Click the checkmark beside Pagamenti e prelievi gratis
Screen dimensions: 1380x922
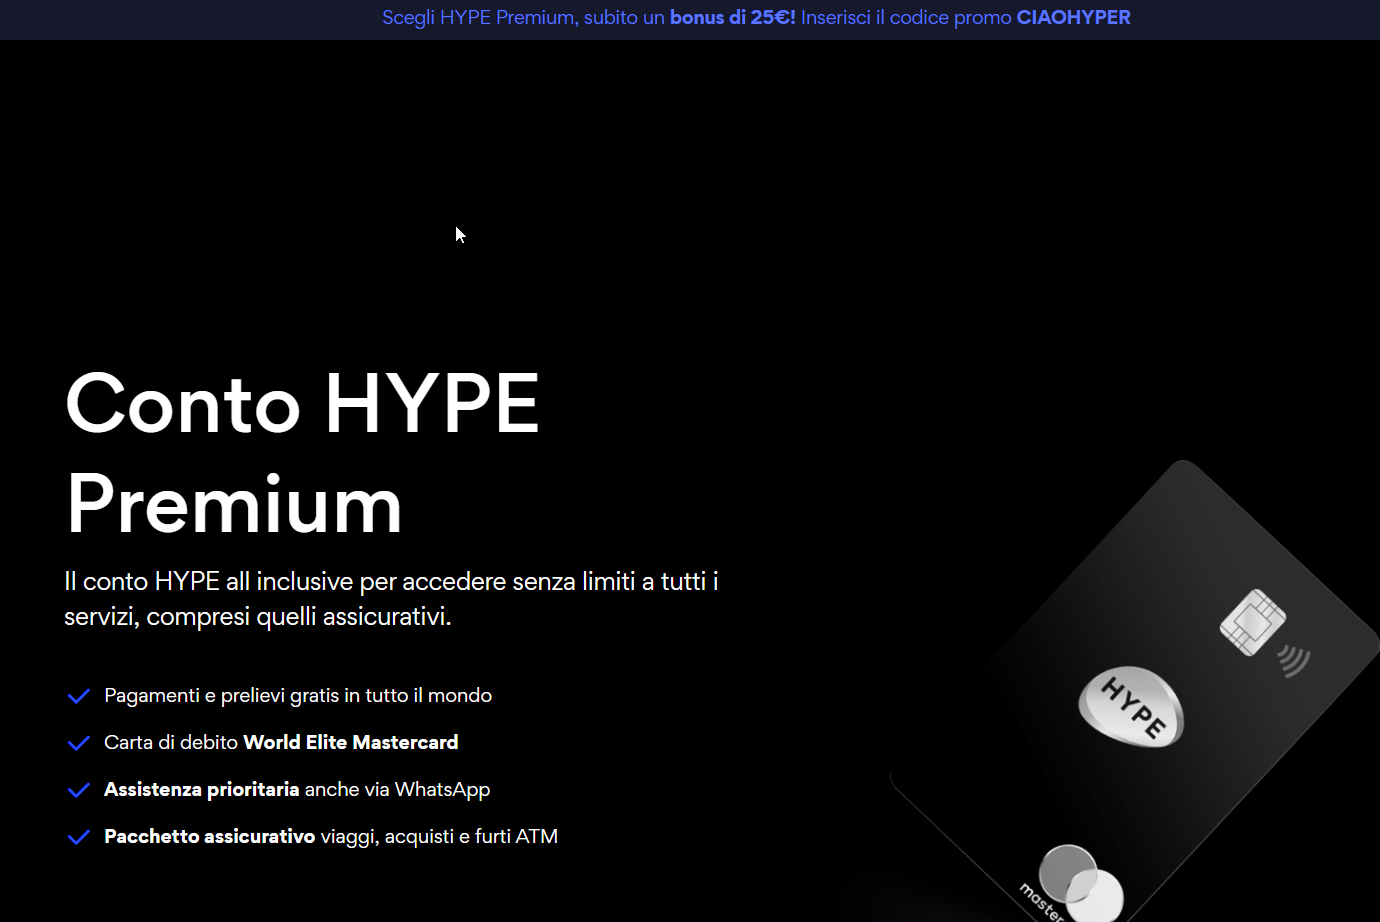78,696
